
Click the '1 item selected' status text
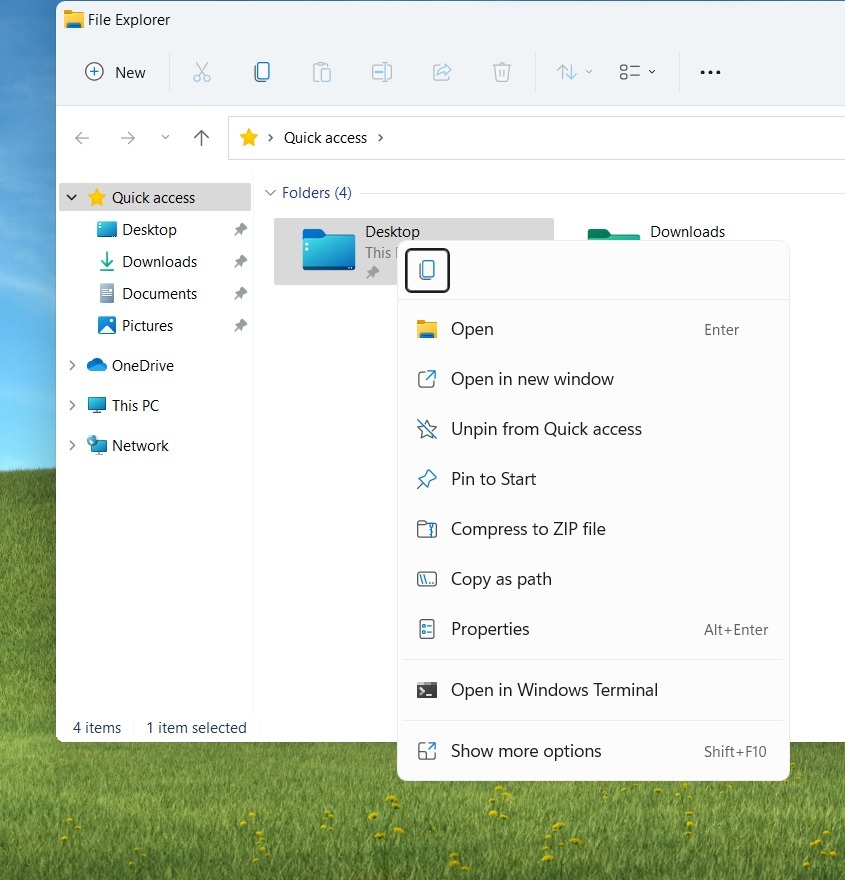pos(196,728)
